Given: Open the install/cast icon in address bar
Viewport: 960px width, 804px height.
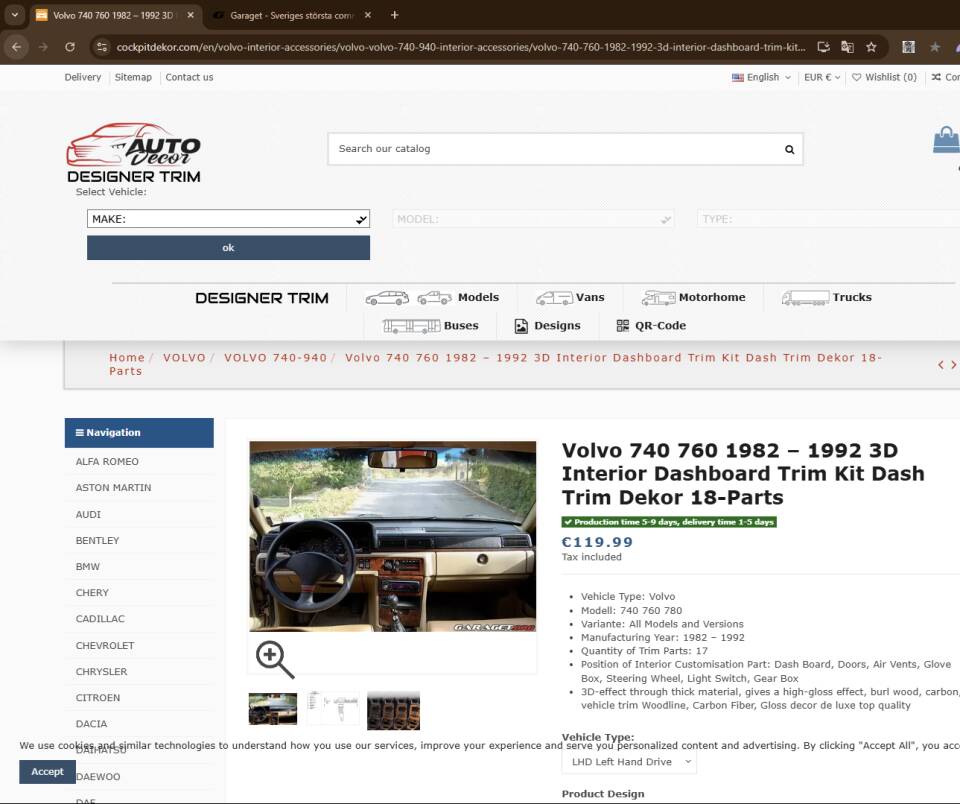Looking at the screenshot, I should coord(823,47).
